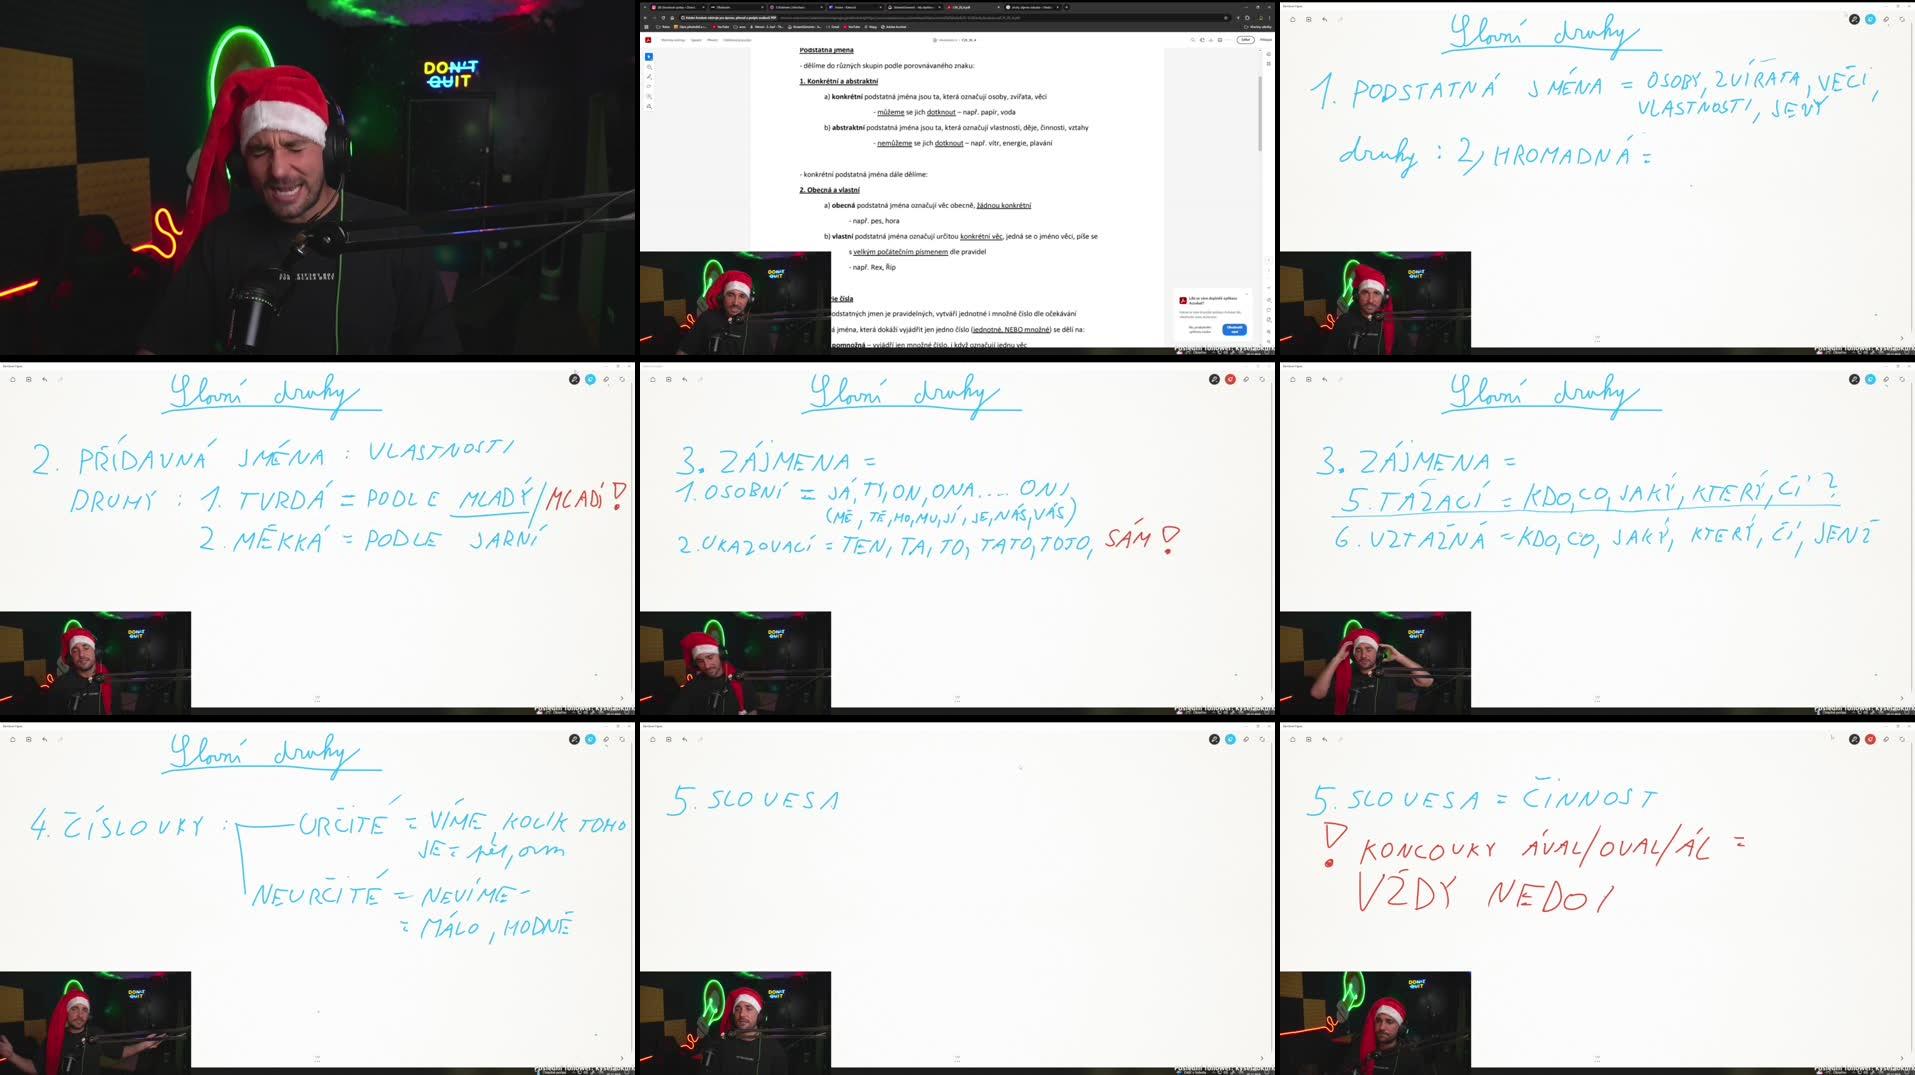The image size is (1915, 1075).
Task: Open the pages grid in the Tázací zájmena whiteboard
Action: click(x=1309, y=379)
